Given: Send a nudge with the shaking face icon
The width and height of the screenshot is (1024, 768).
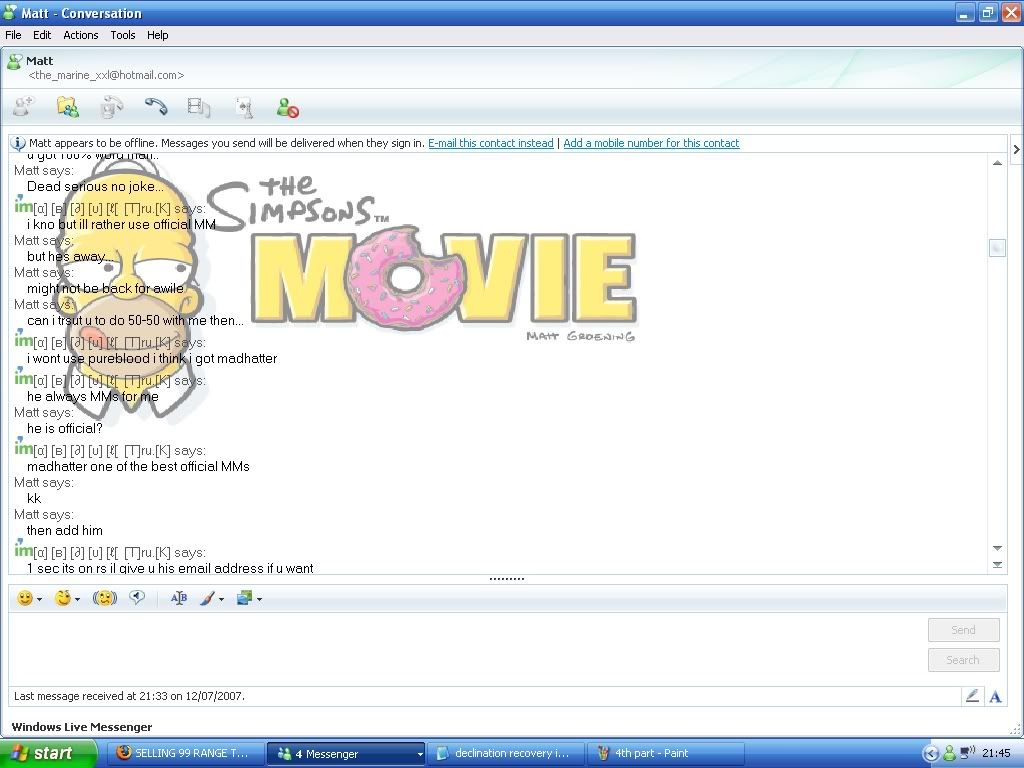Looking at the screenshot, I should pos(105,598).
